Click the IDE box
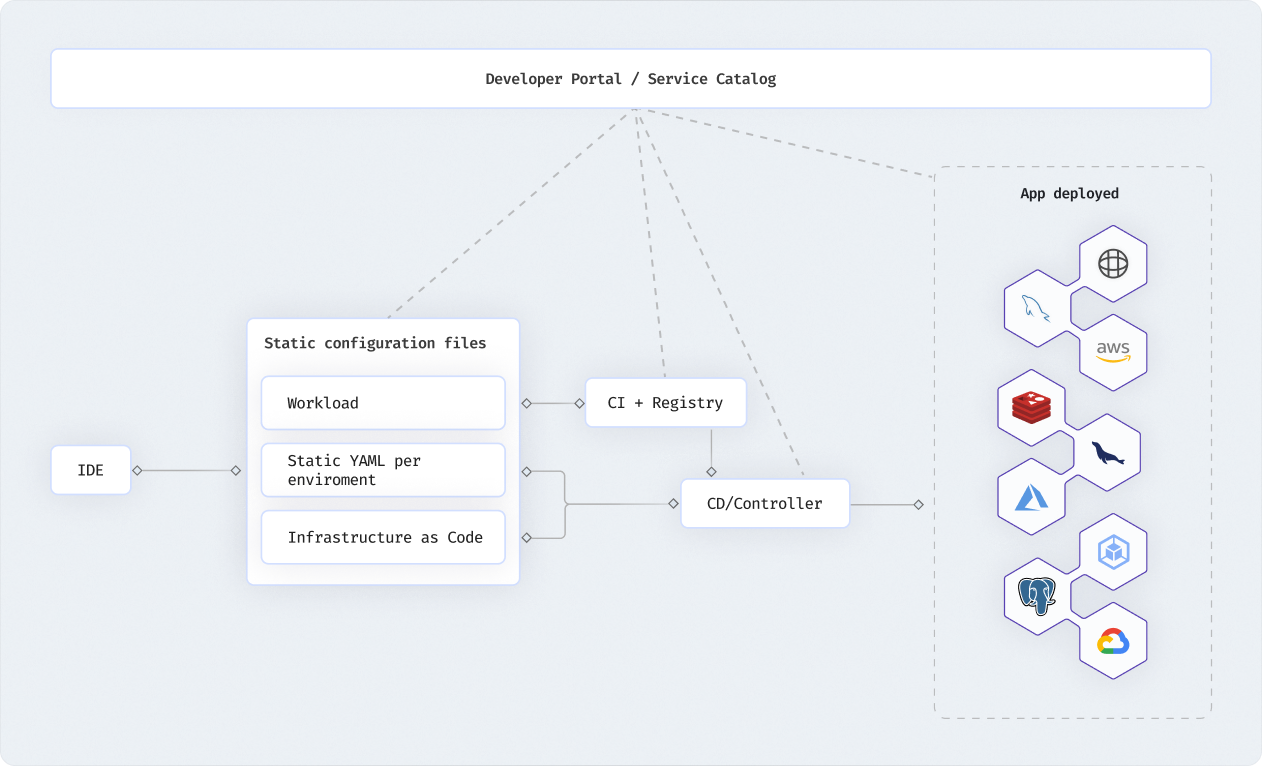Image resolution: width=1262 pixels, height=766 pixels. coord(91,470)
